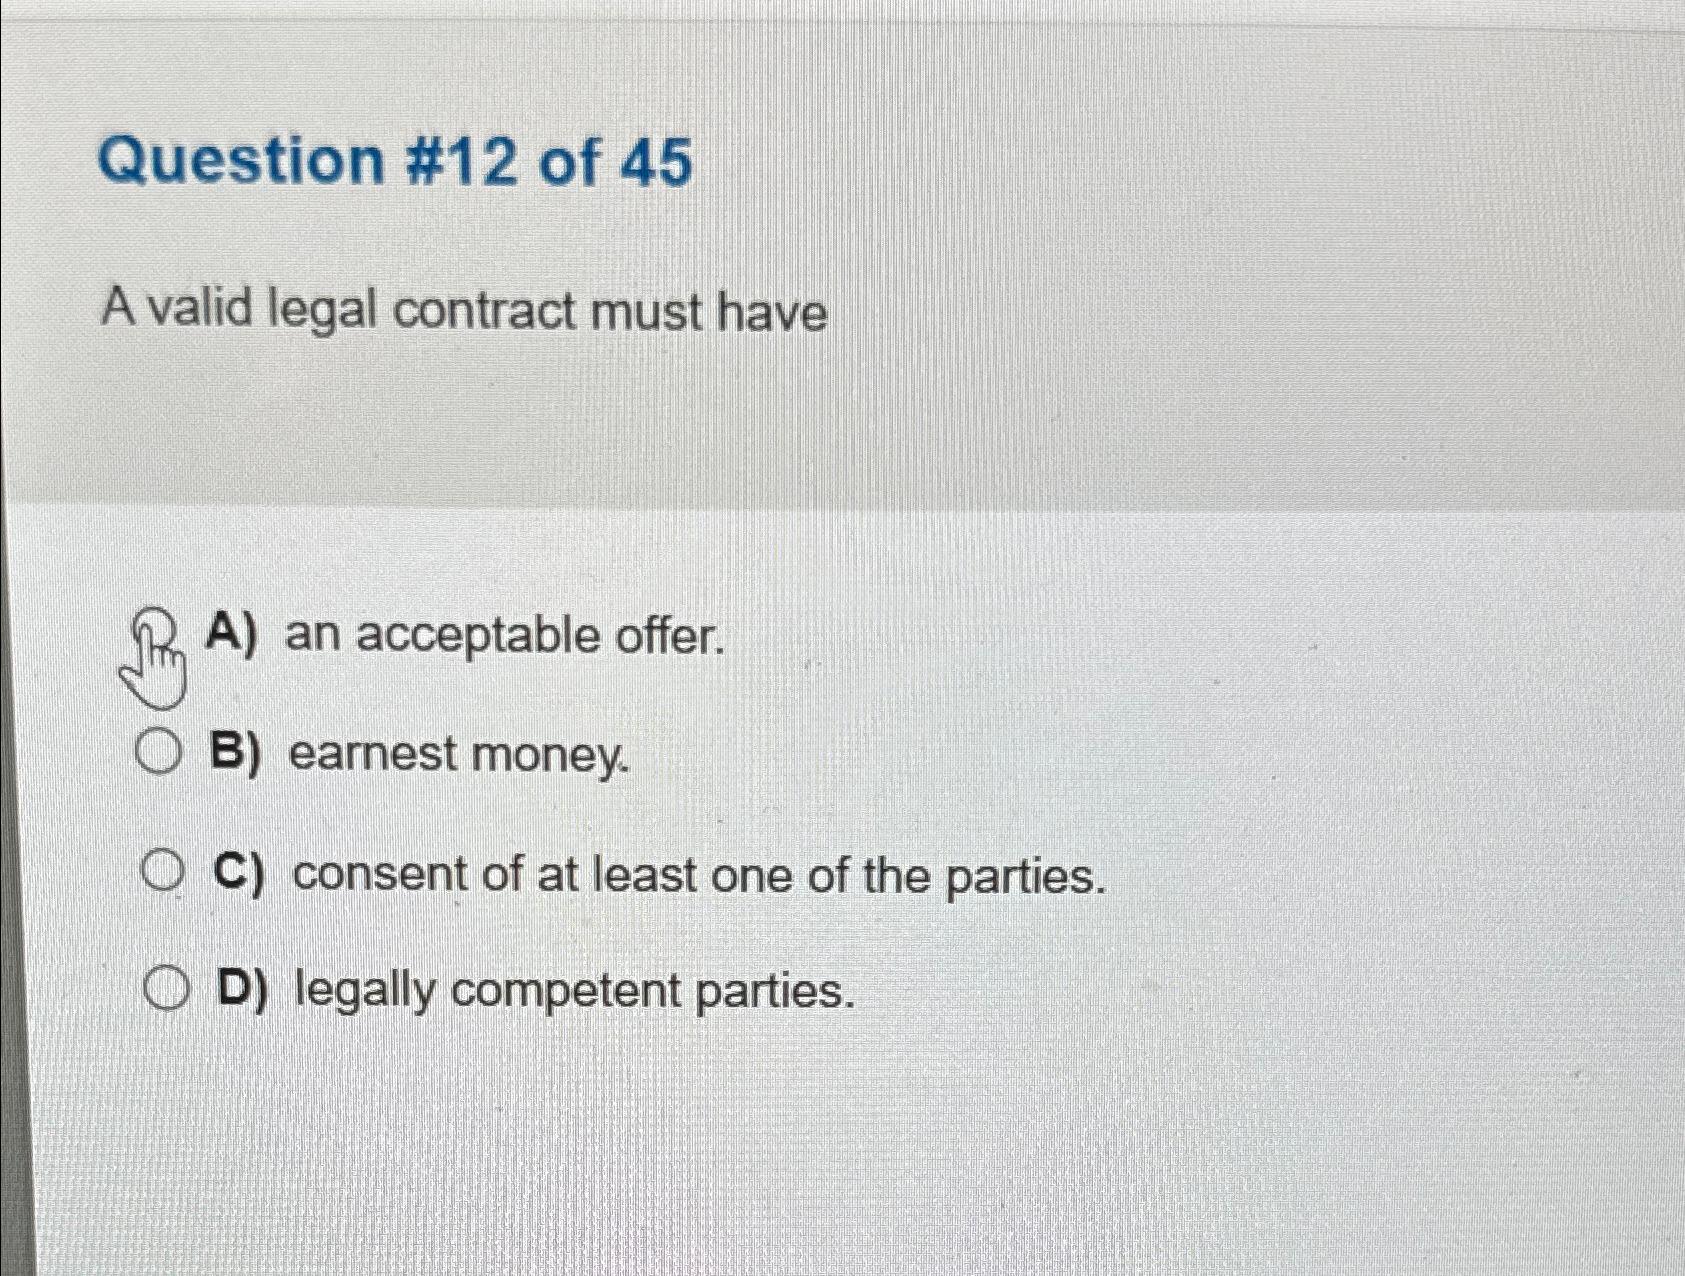
Task: Click the answer area below option D
Action: [800, 1130]
